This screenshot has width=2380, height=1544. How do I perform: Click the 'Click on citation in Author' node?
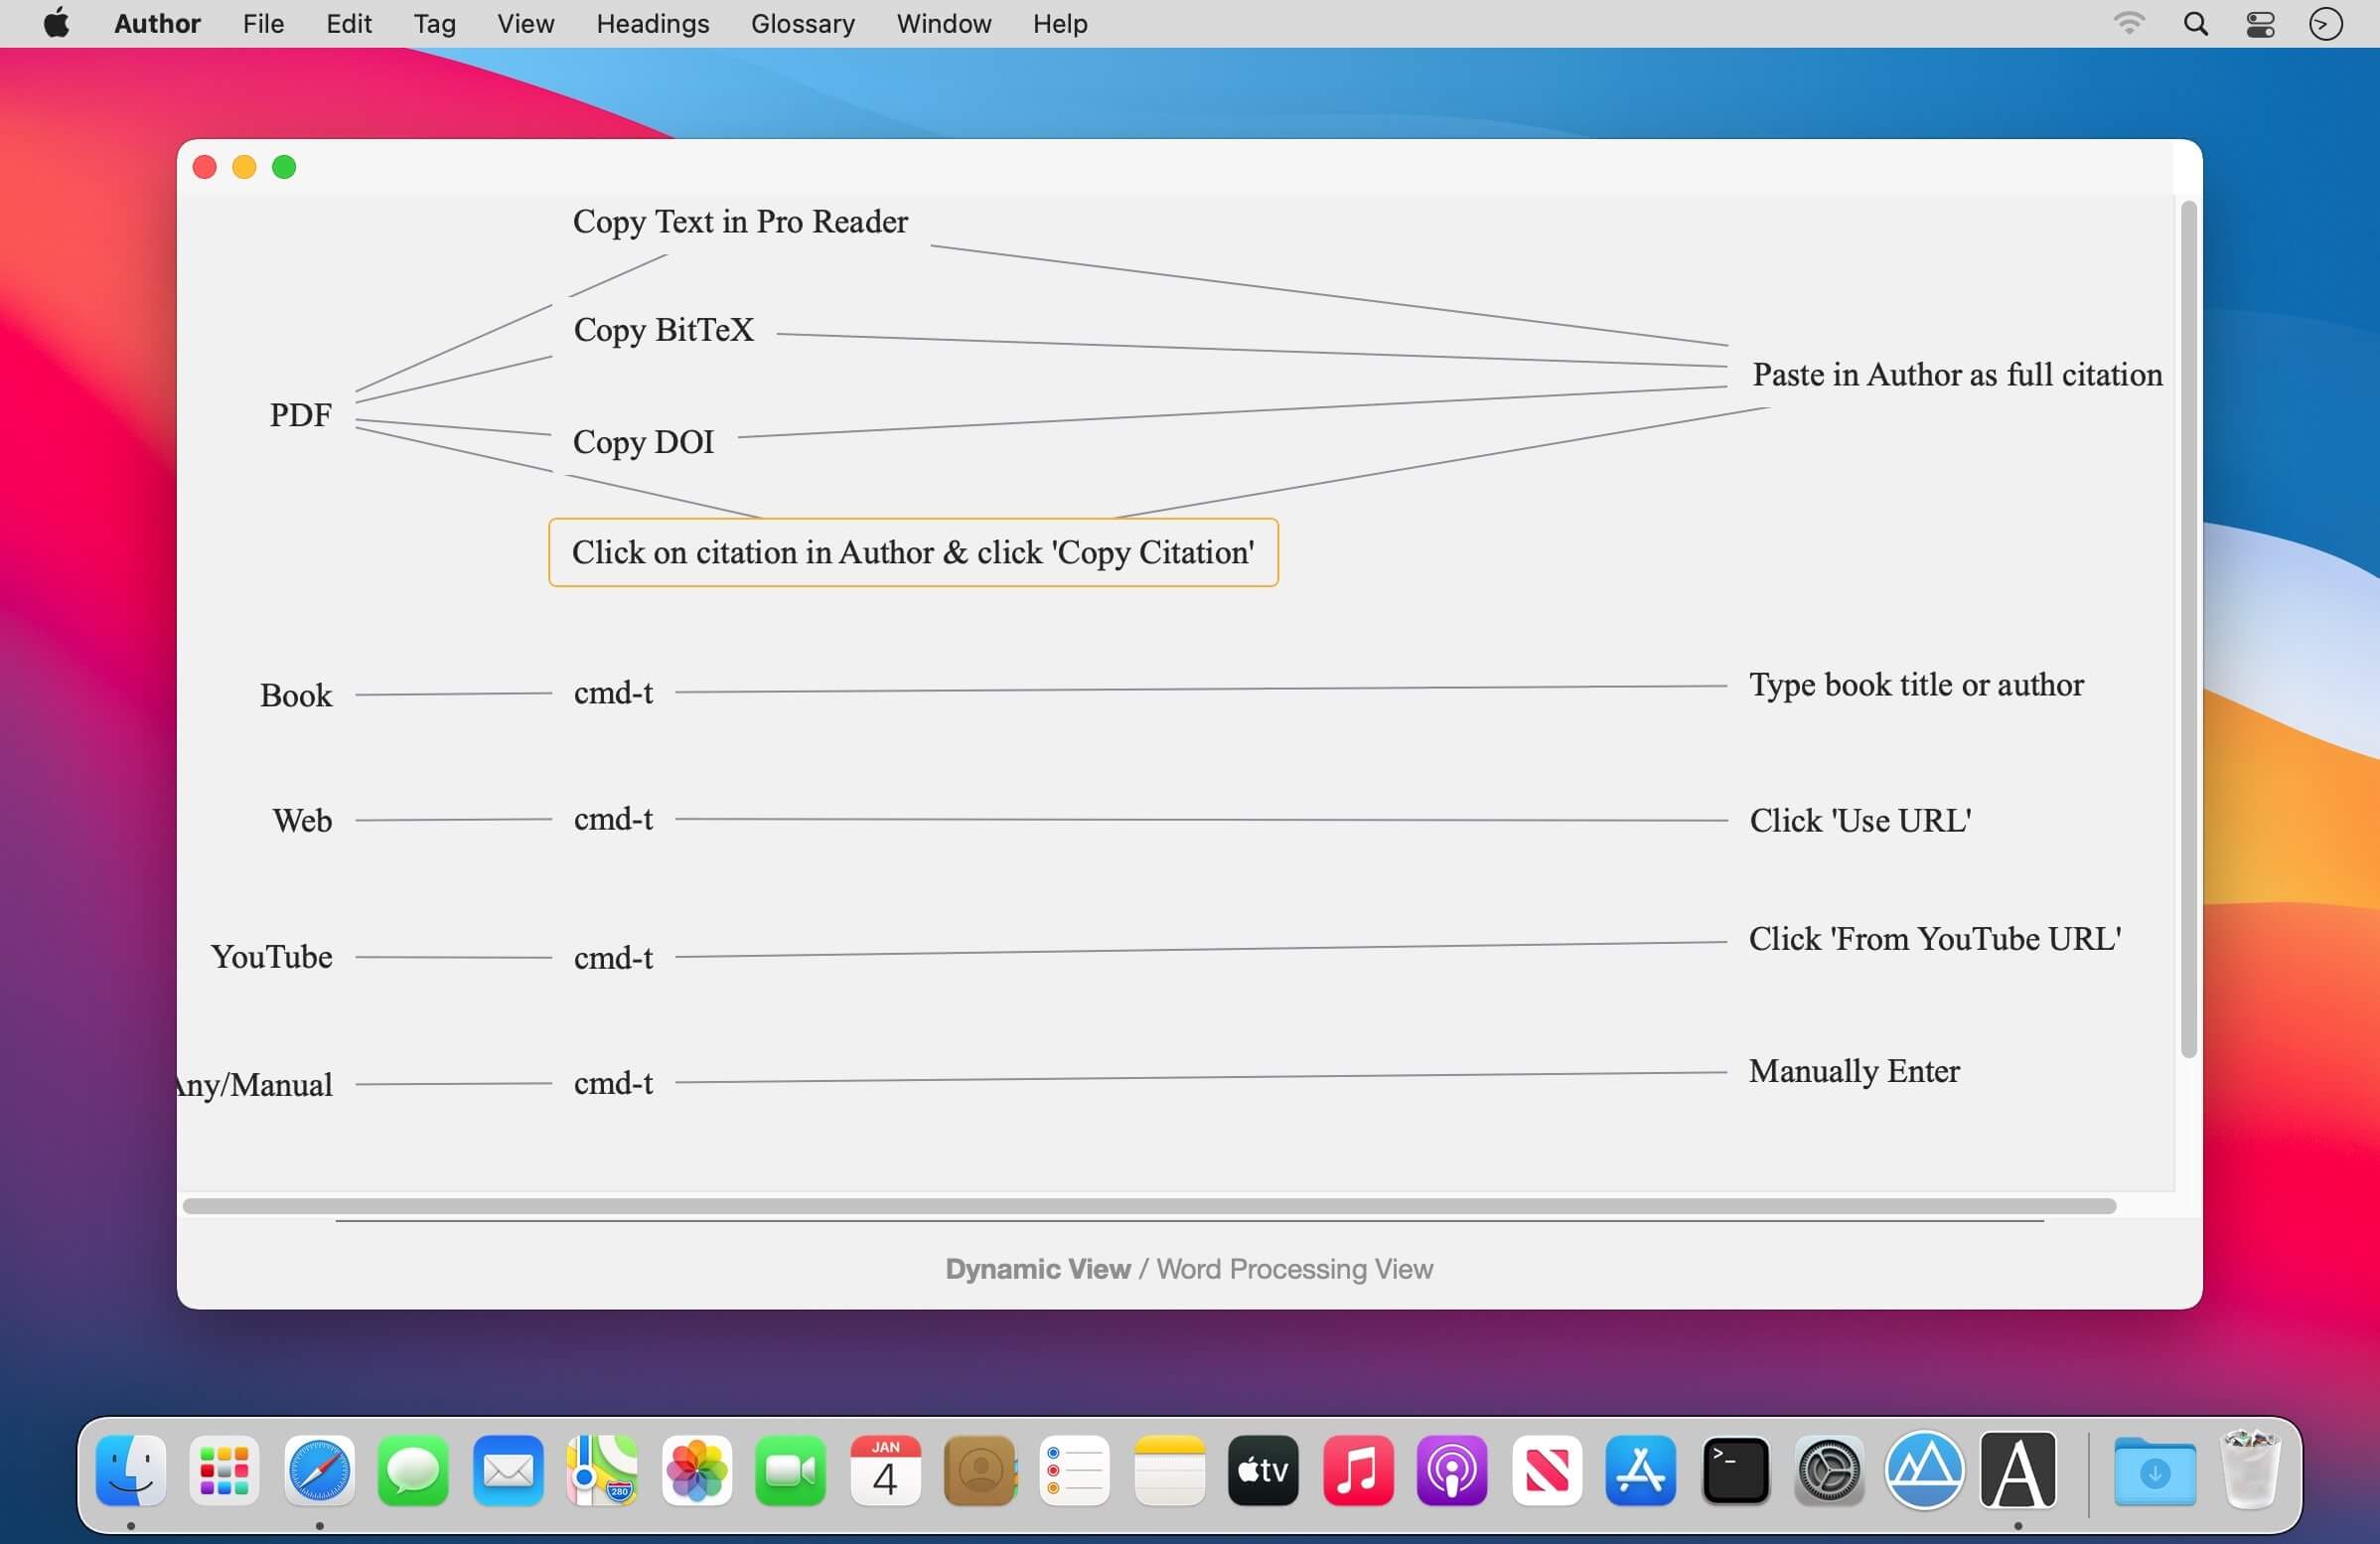click(912, 552)
